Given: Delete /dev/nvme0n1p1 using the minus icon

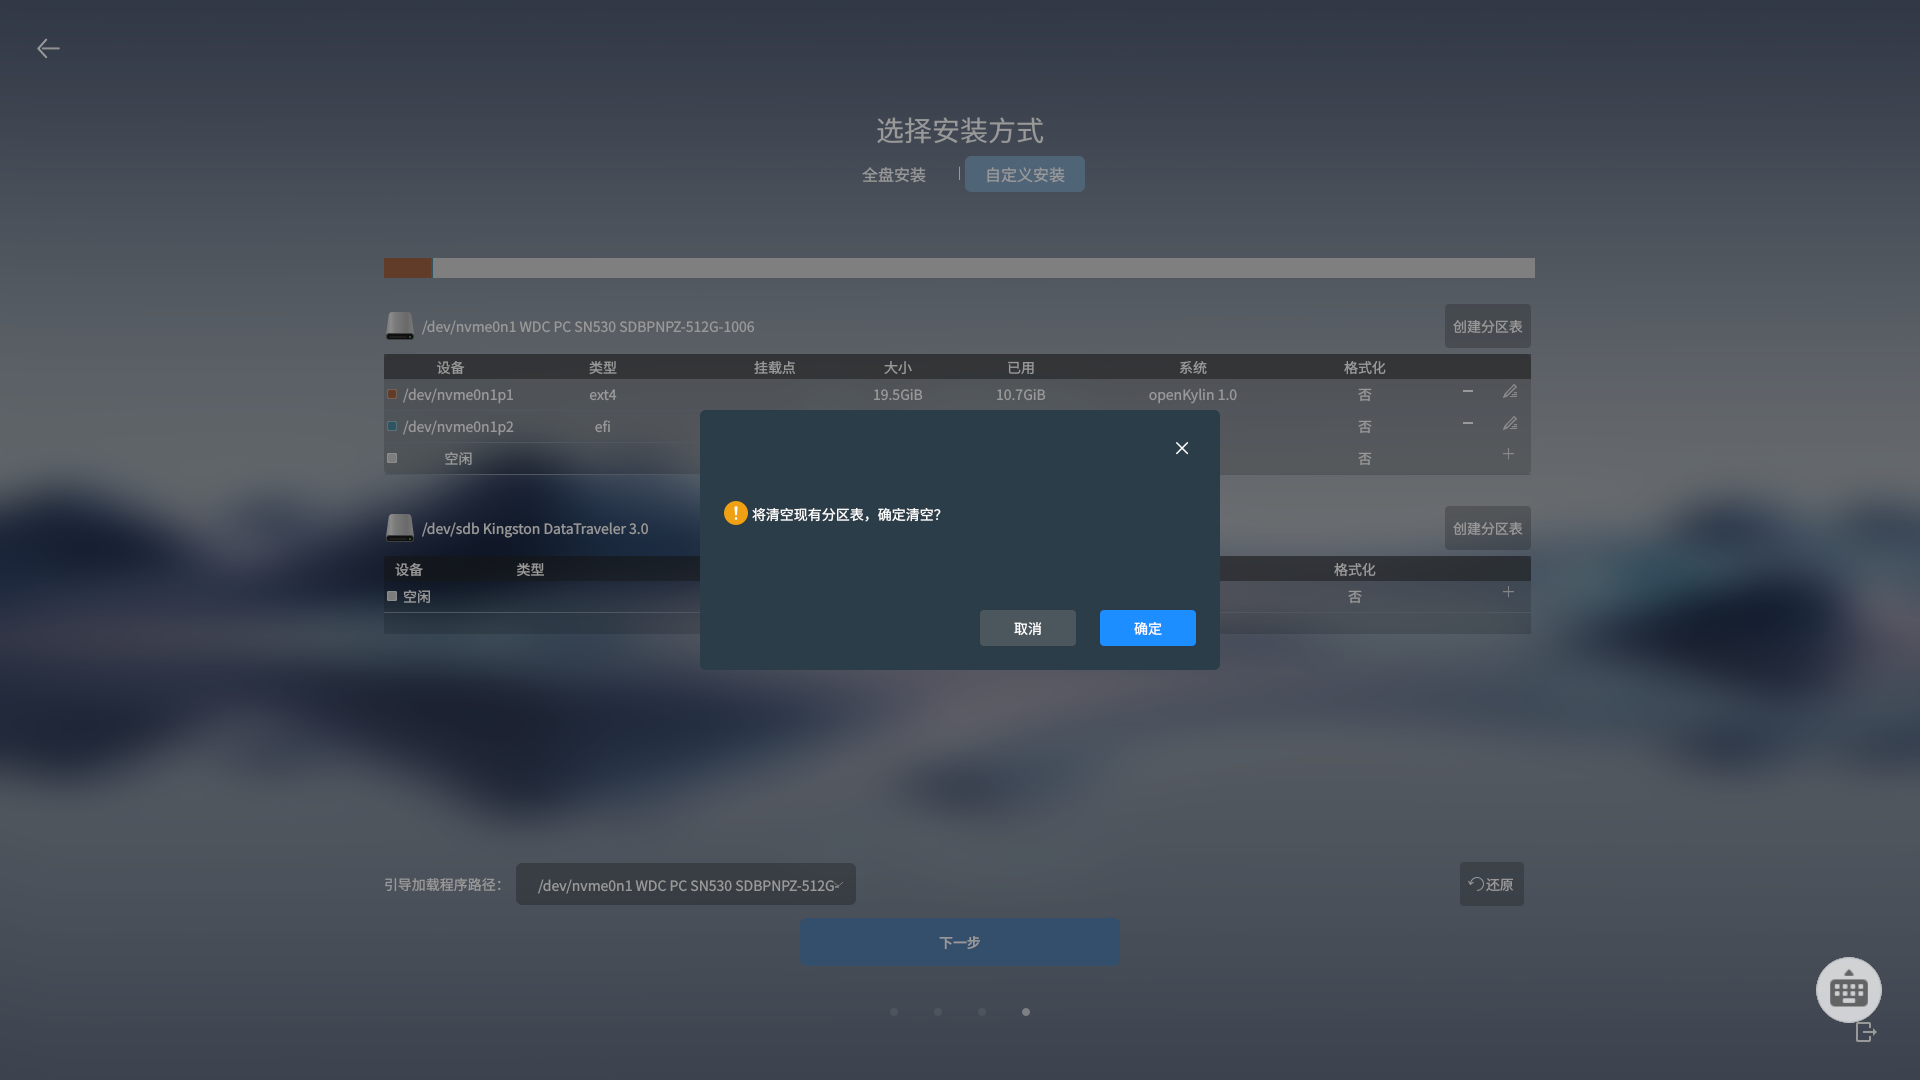Looking at the screenshot, I should [1467, 391].
